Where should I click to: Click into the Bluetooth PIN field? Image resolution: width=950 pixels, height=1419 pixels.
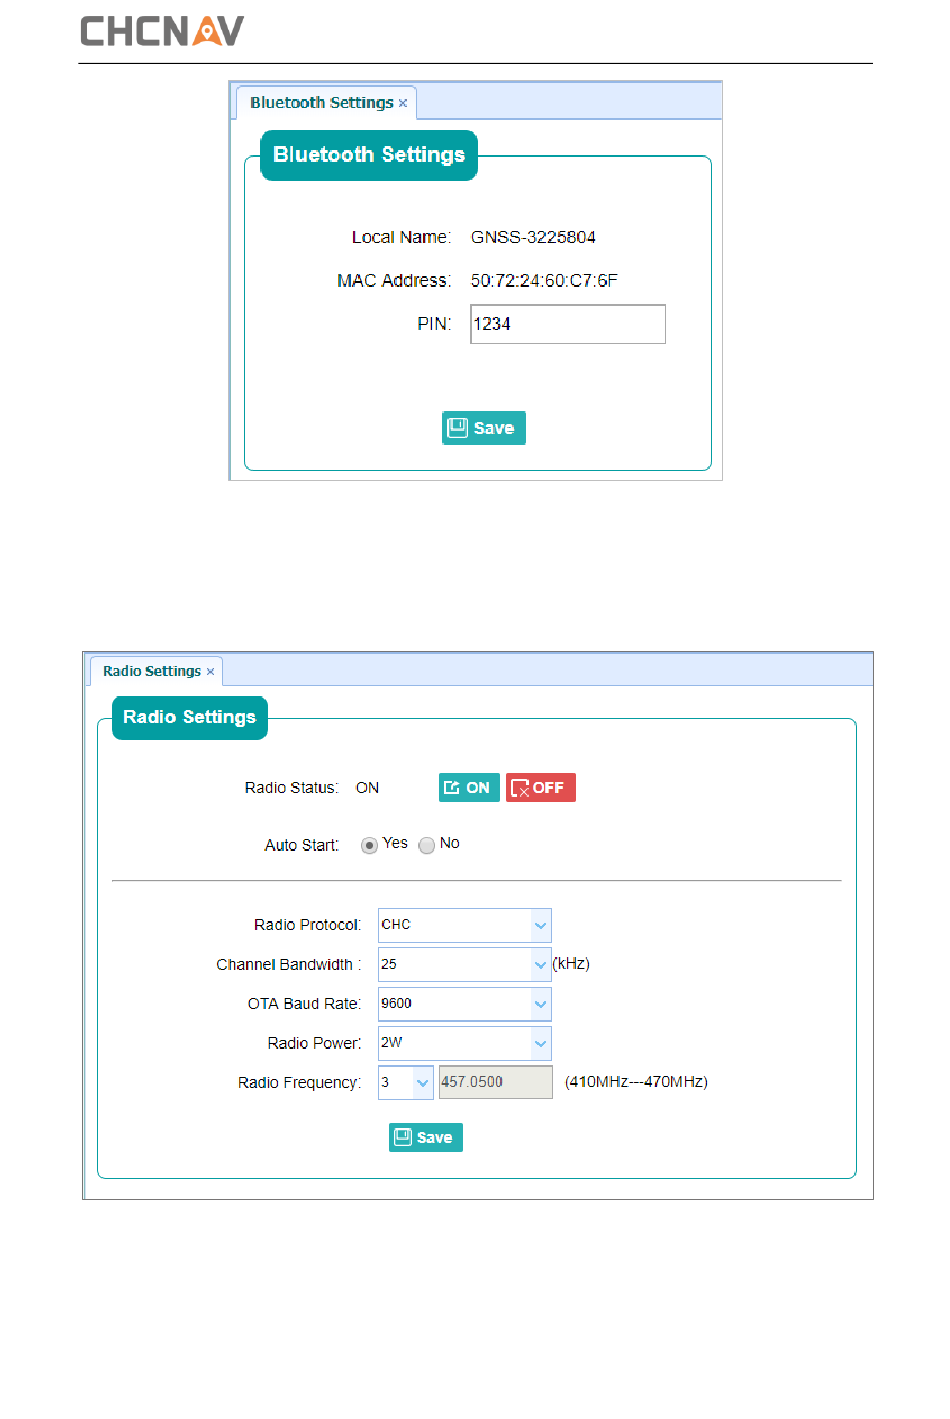[x=568, y=324]
